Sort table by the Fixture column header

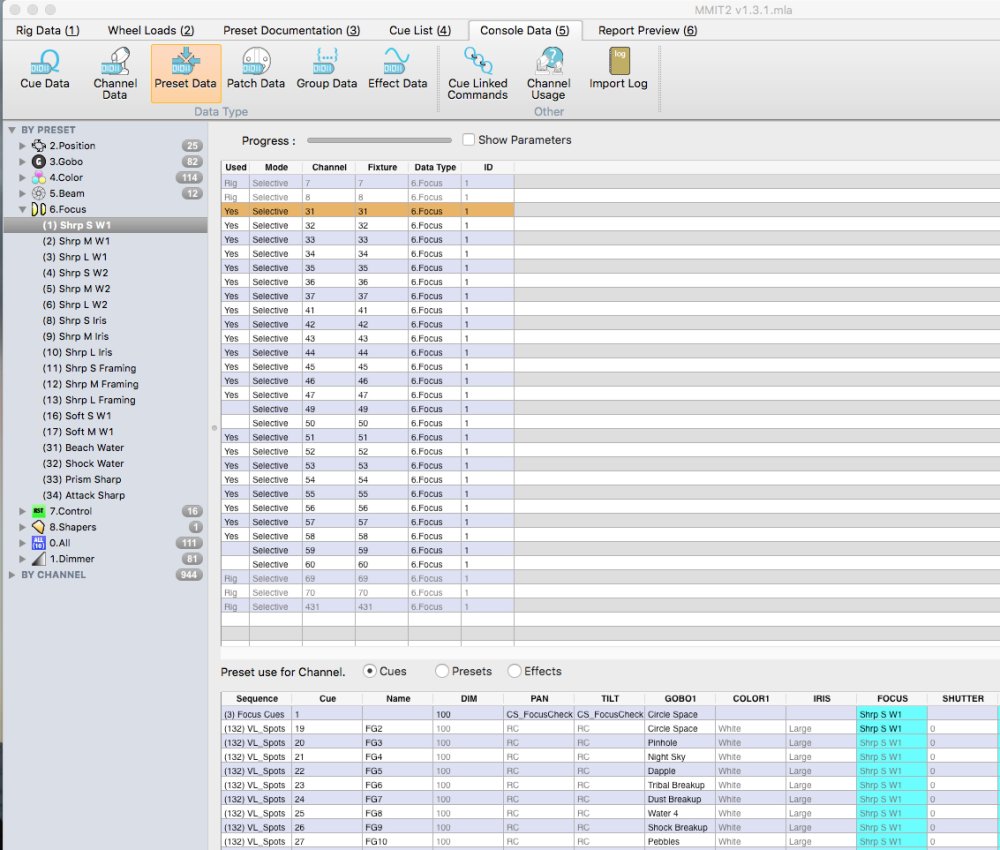[382, 167]
